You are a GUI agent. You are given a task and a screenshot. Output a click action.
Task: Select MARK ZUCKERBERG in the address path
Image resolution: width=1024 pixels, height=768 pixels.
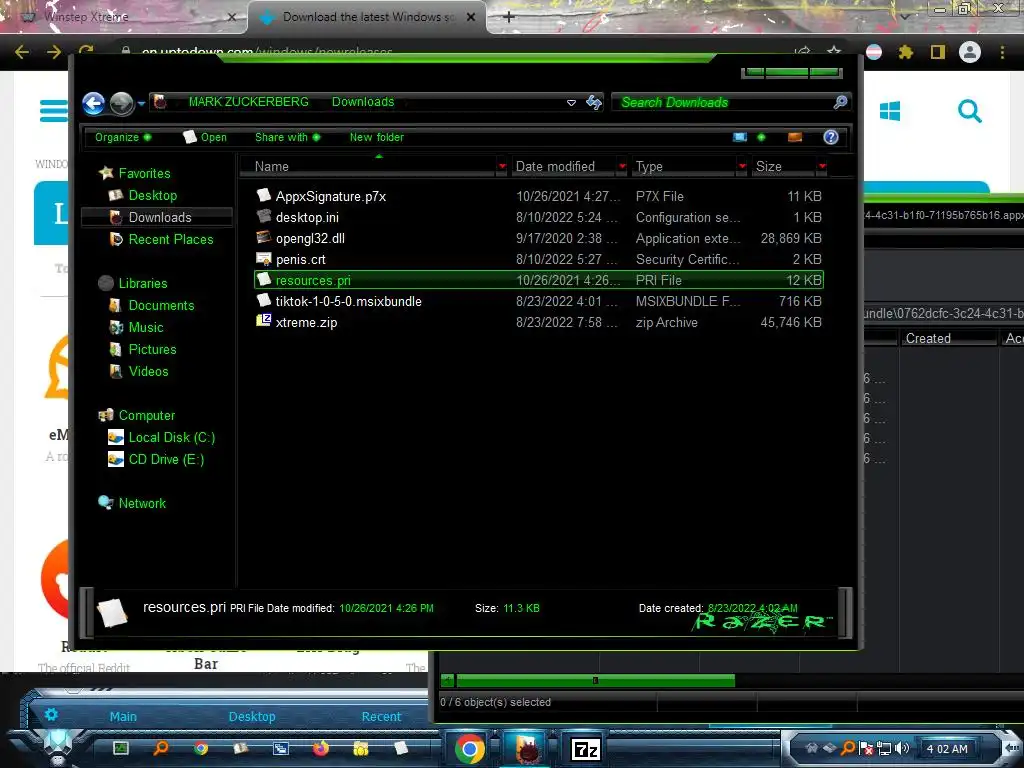click(248, 102)
